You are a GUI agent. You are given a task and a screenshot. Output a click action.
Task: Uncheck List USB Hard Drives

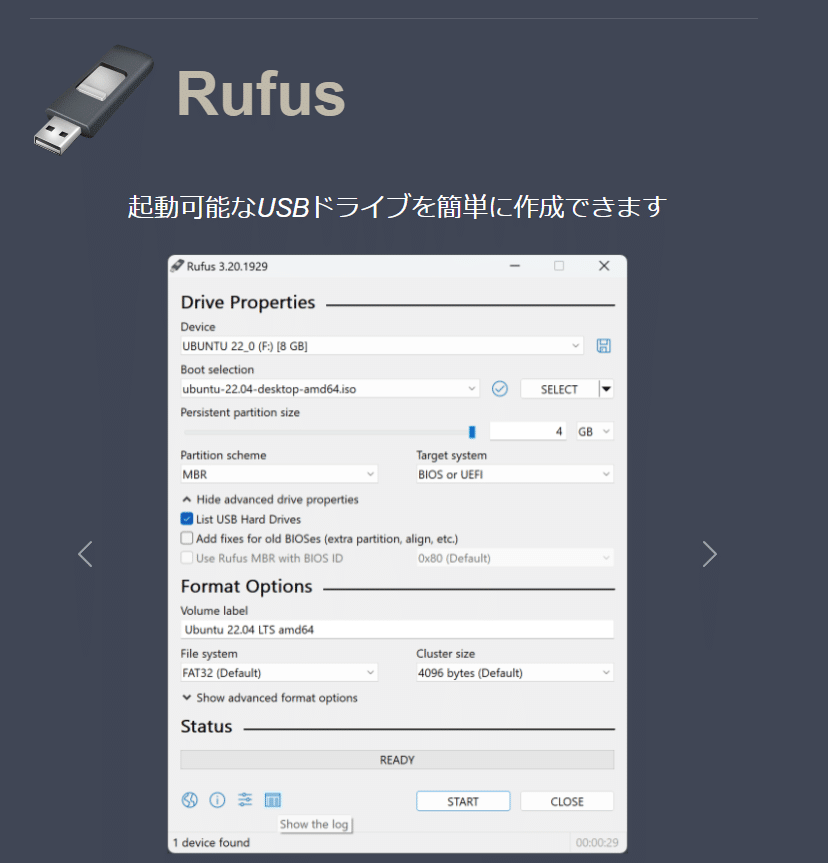pos(187,519)
